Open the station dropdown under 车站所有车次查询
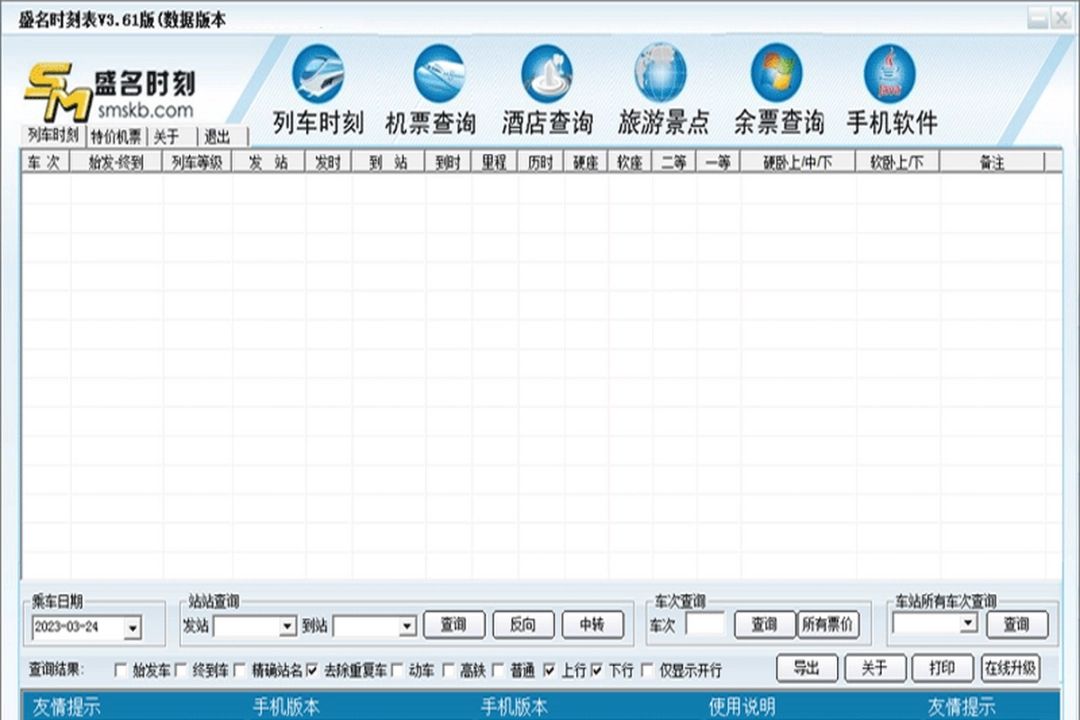This screenshot has height=720, width=1080. tap(967, 625)
